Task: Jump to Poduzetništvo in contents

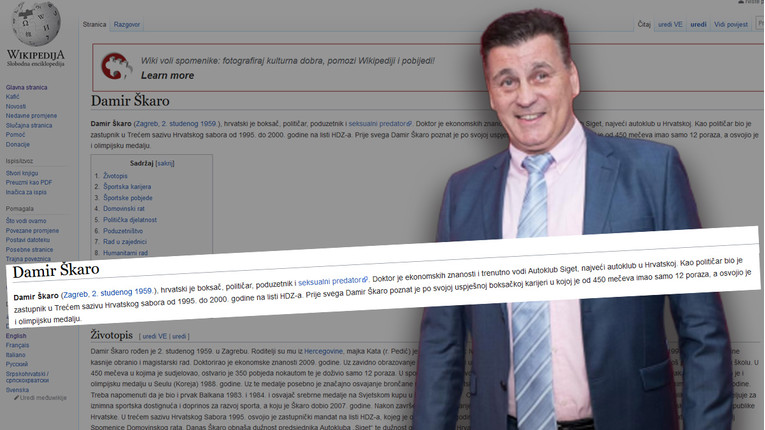Action: point(123,231)
